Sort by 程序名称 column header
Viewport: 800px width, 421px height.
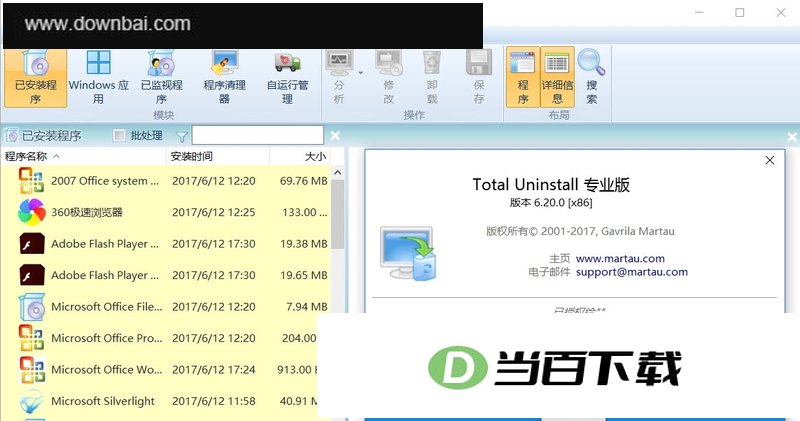tap(84, 156)
